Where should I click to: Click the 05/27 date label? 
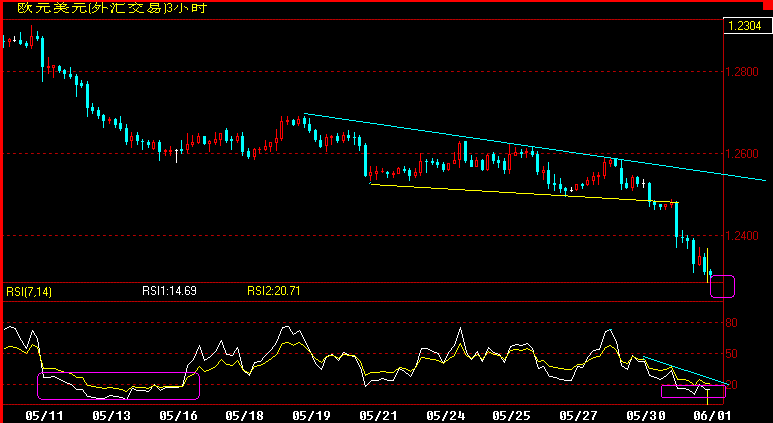578,416
